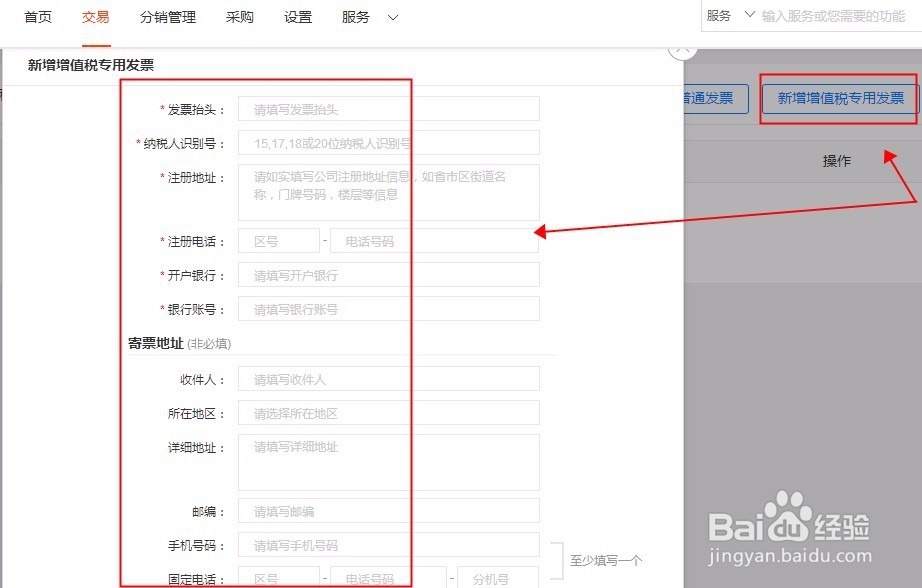Click the 收件人 input field
Screen dimensions: 922x588
point(389,379)
